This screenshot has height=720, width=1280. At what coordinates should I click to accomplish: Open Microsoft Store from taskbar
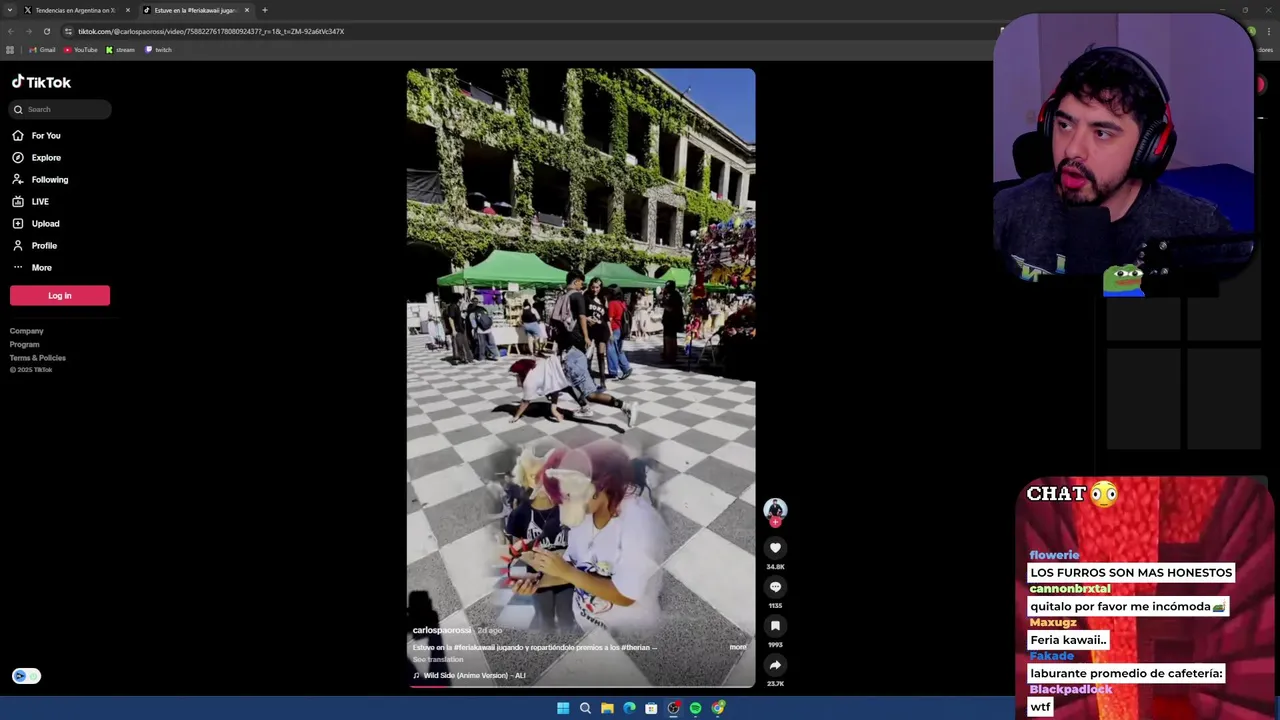click(x=651, y=708)
